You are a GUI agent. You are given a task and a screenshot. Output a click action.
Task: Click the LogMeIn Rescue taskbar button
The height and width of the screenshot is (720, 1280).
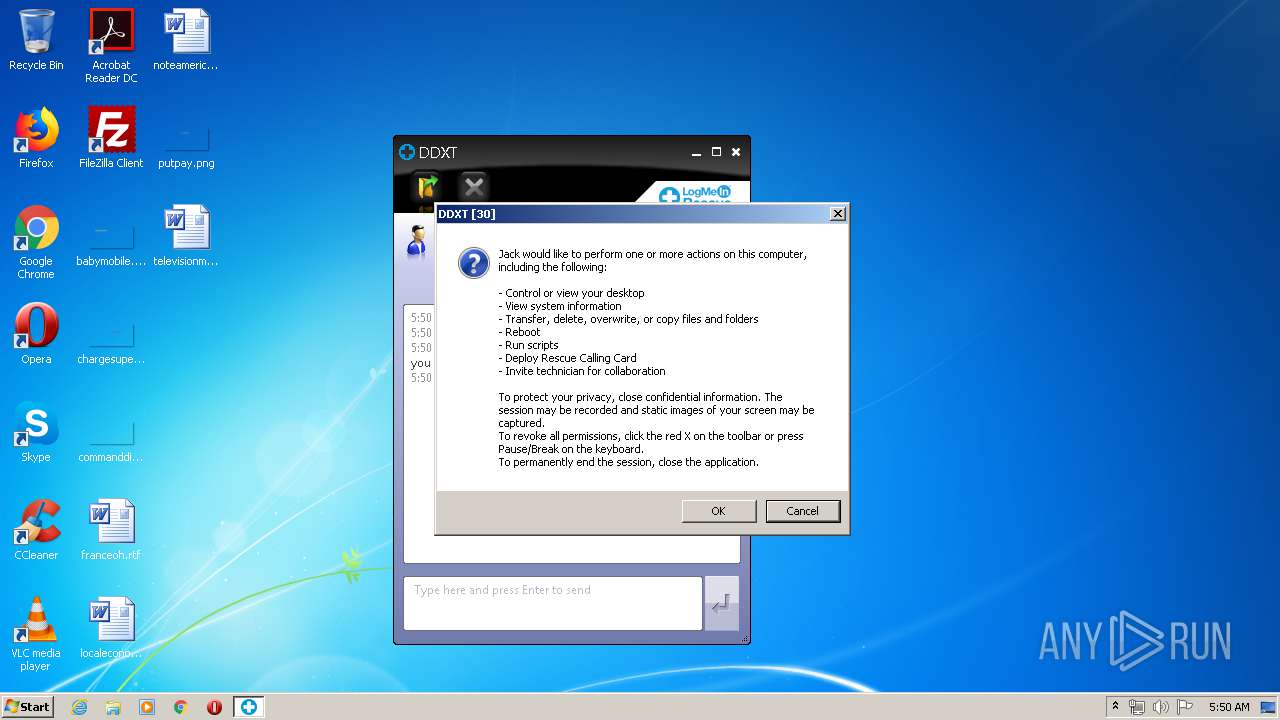coord(248,707)
